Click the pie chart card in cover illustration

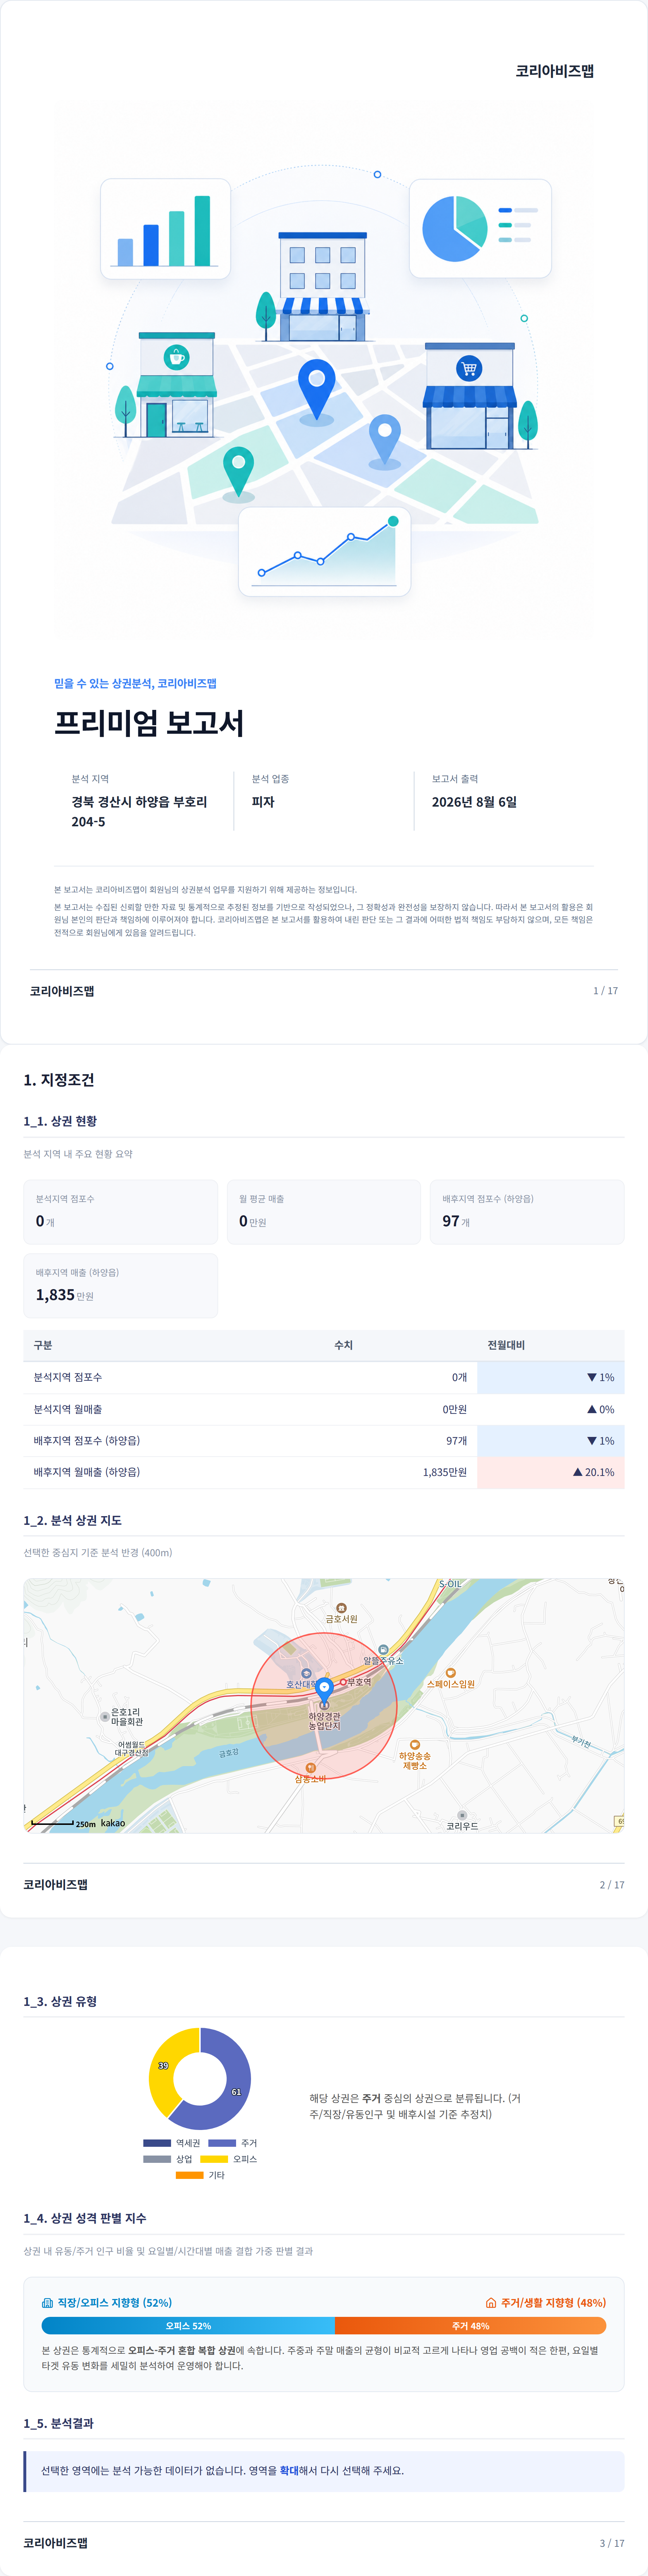[480, 229]
